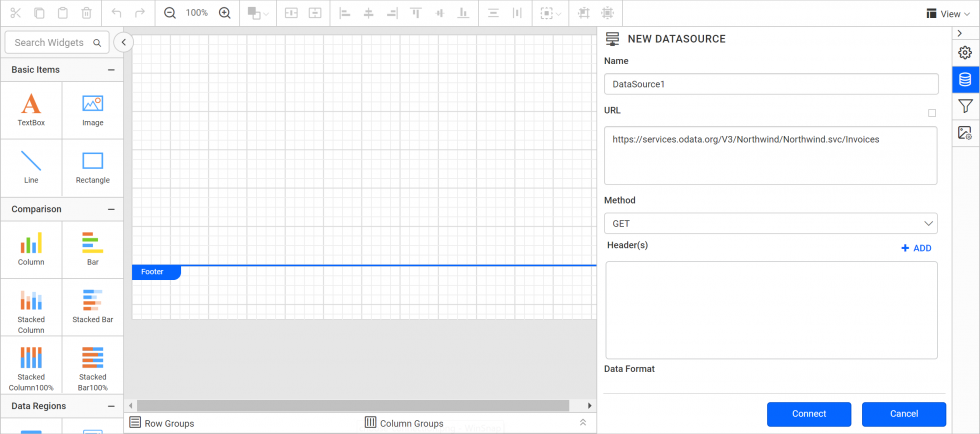Align selected items to right

[392, 13]
